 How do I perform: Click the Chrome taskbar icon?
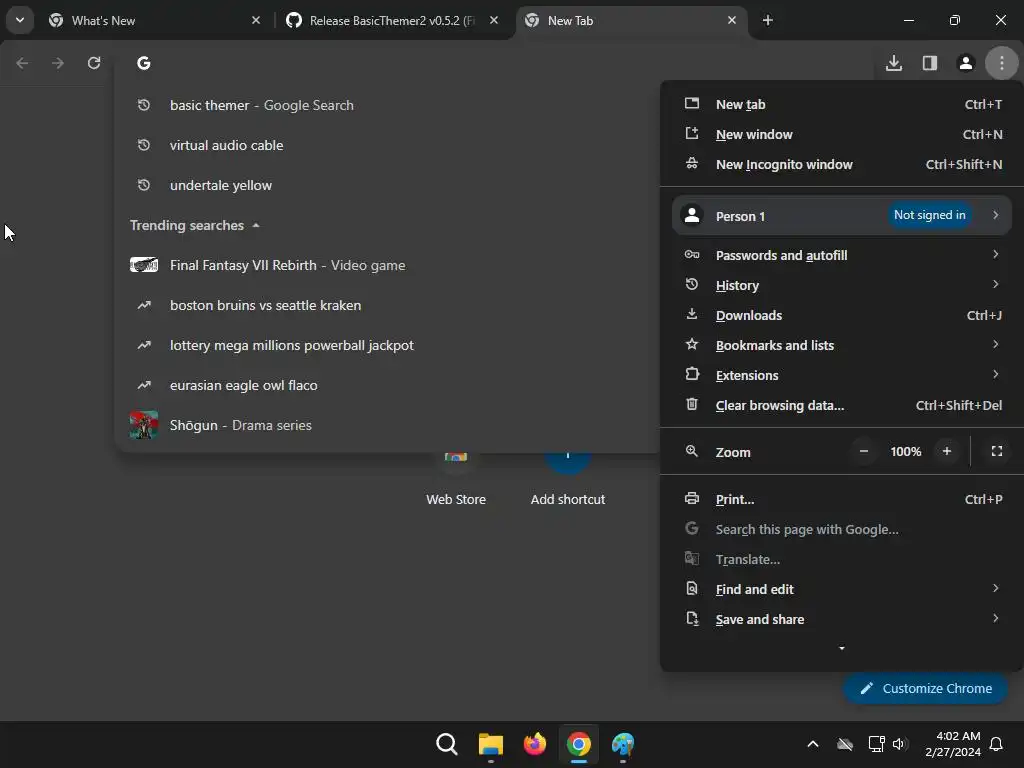pos(579,744)
